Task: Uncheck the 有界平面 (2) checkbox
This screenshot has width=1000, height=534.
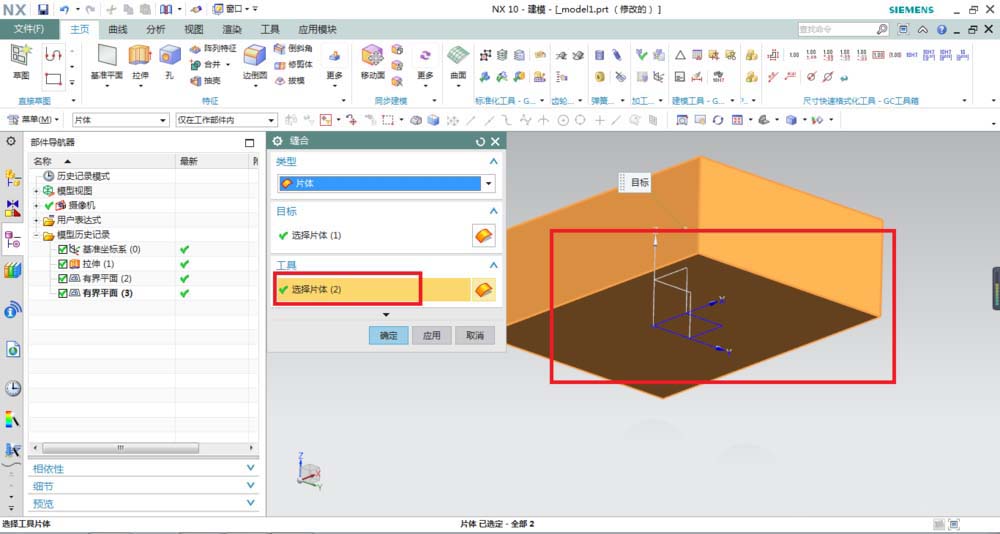Action: pos(62,279)
